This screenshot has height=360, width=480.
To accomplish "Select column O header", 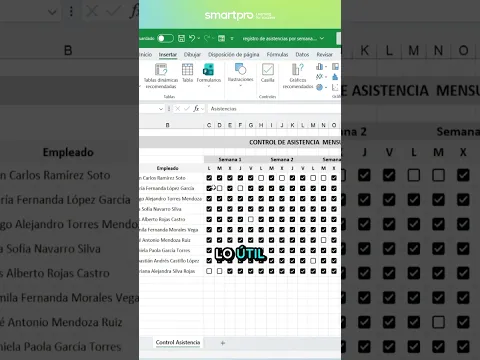I will pos(334,125).
